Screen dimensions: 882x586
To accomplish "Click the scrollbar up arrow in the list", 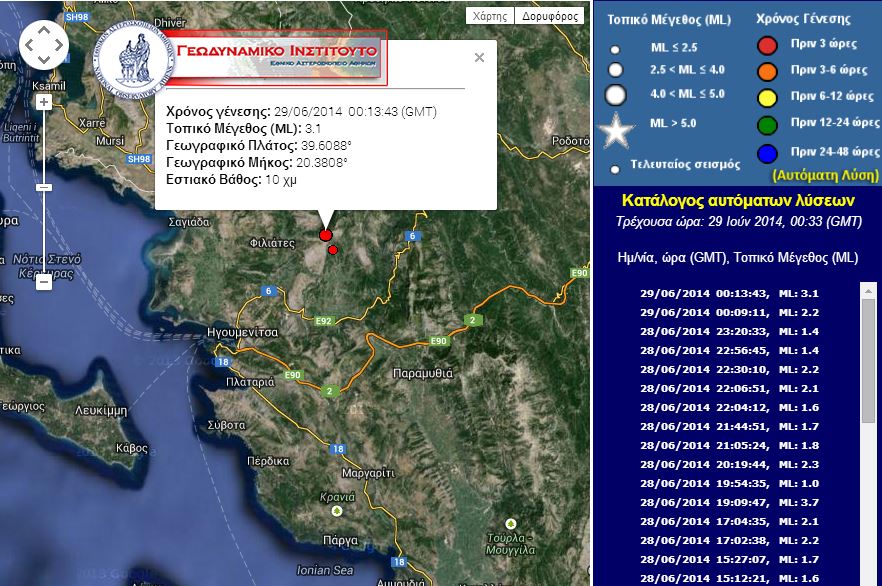I will 866,291.
